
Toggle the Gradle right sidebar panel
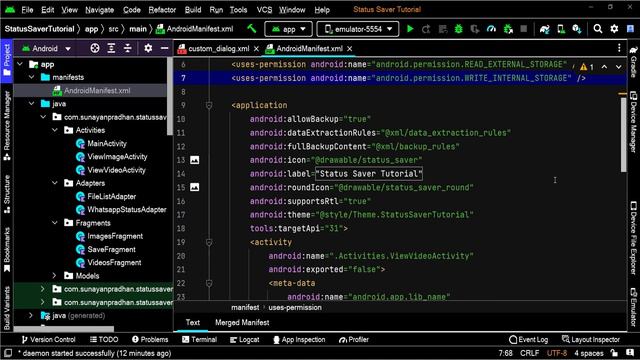tap(633, 62)
